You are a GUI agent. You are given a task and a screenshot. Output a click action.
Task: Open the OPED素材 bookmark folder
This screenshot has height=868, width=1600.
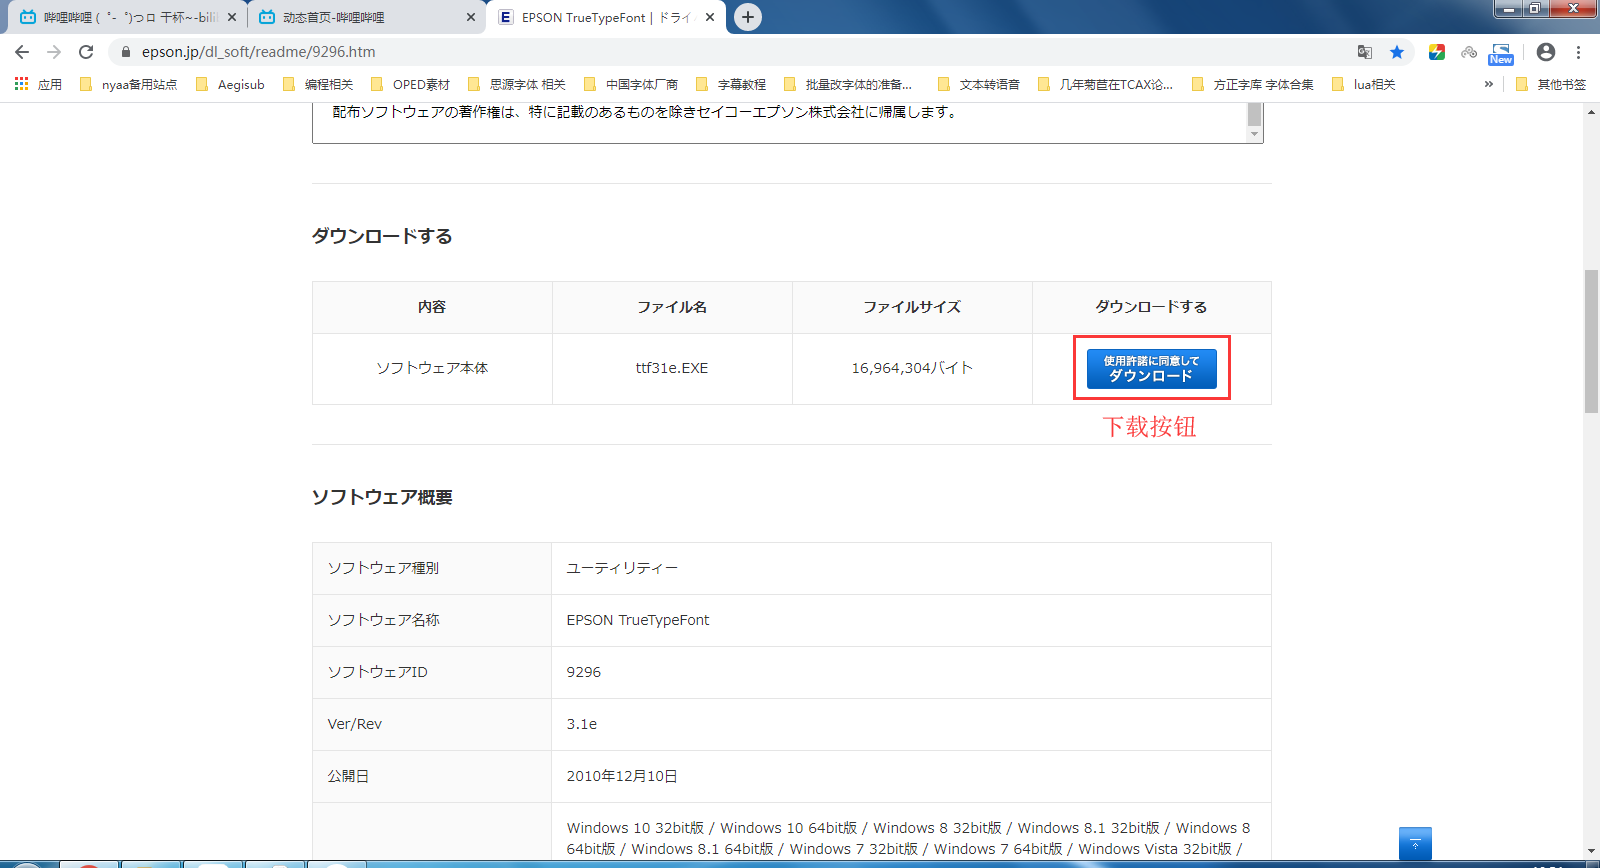click(410, 85)
